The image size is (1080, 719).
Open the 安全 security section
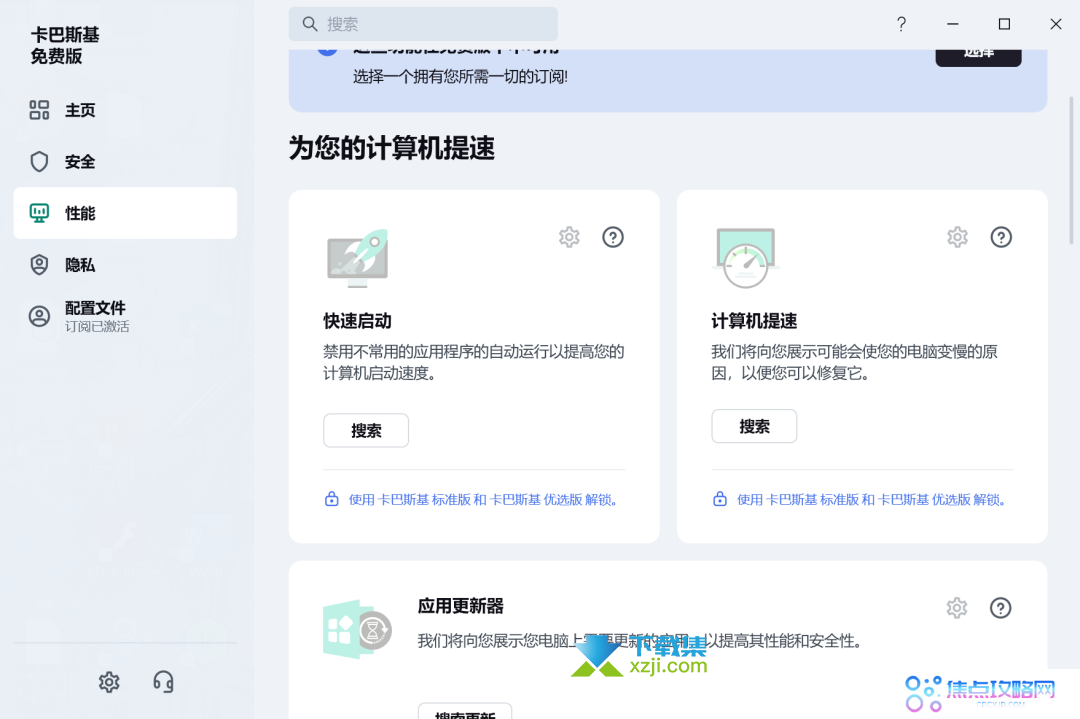[x=125, y=162]
